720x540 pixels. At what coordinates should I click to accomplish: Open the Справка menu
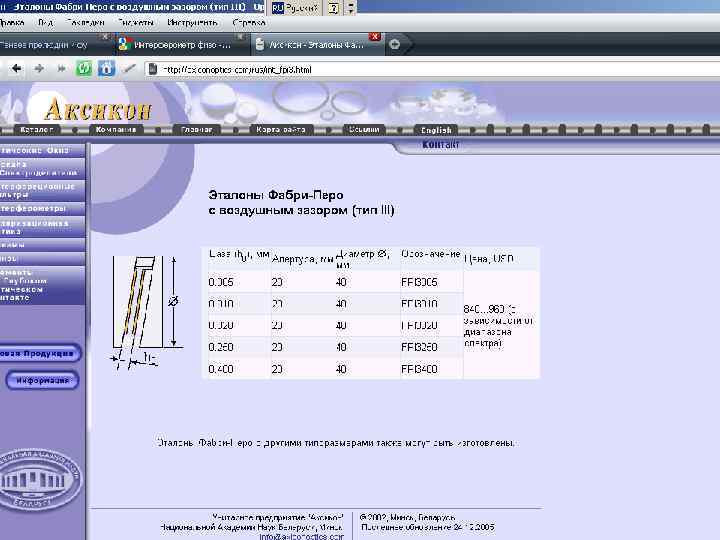pyautogui.click(x=249, y=22)
